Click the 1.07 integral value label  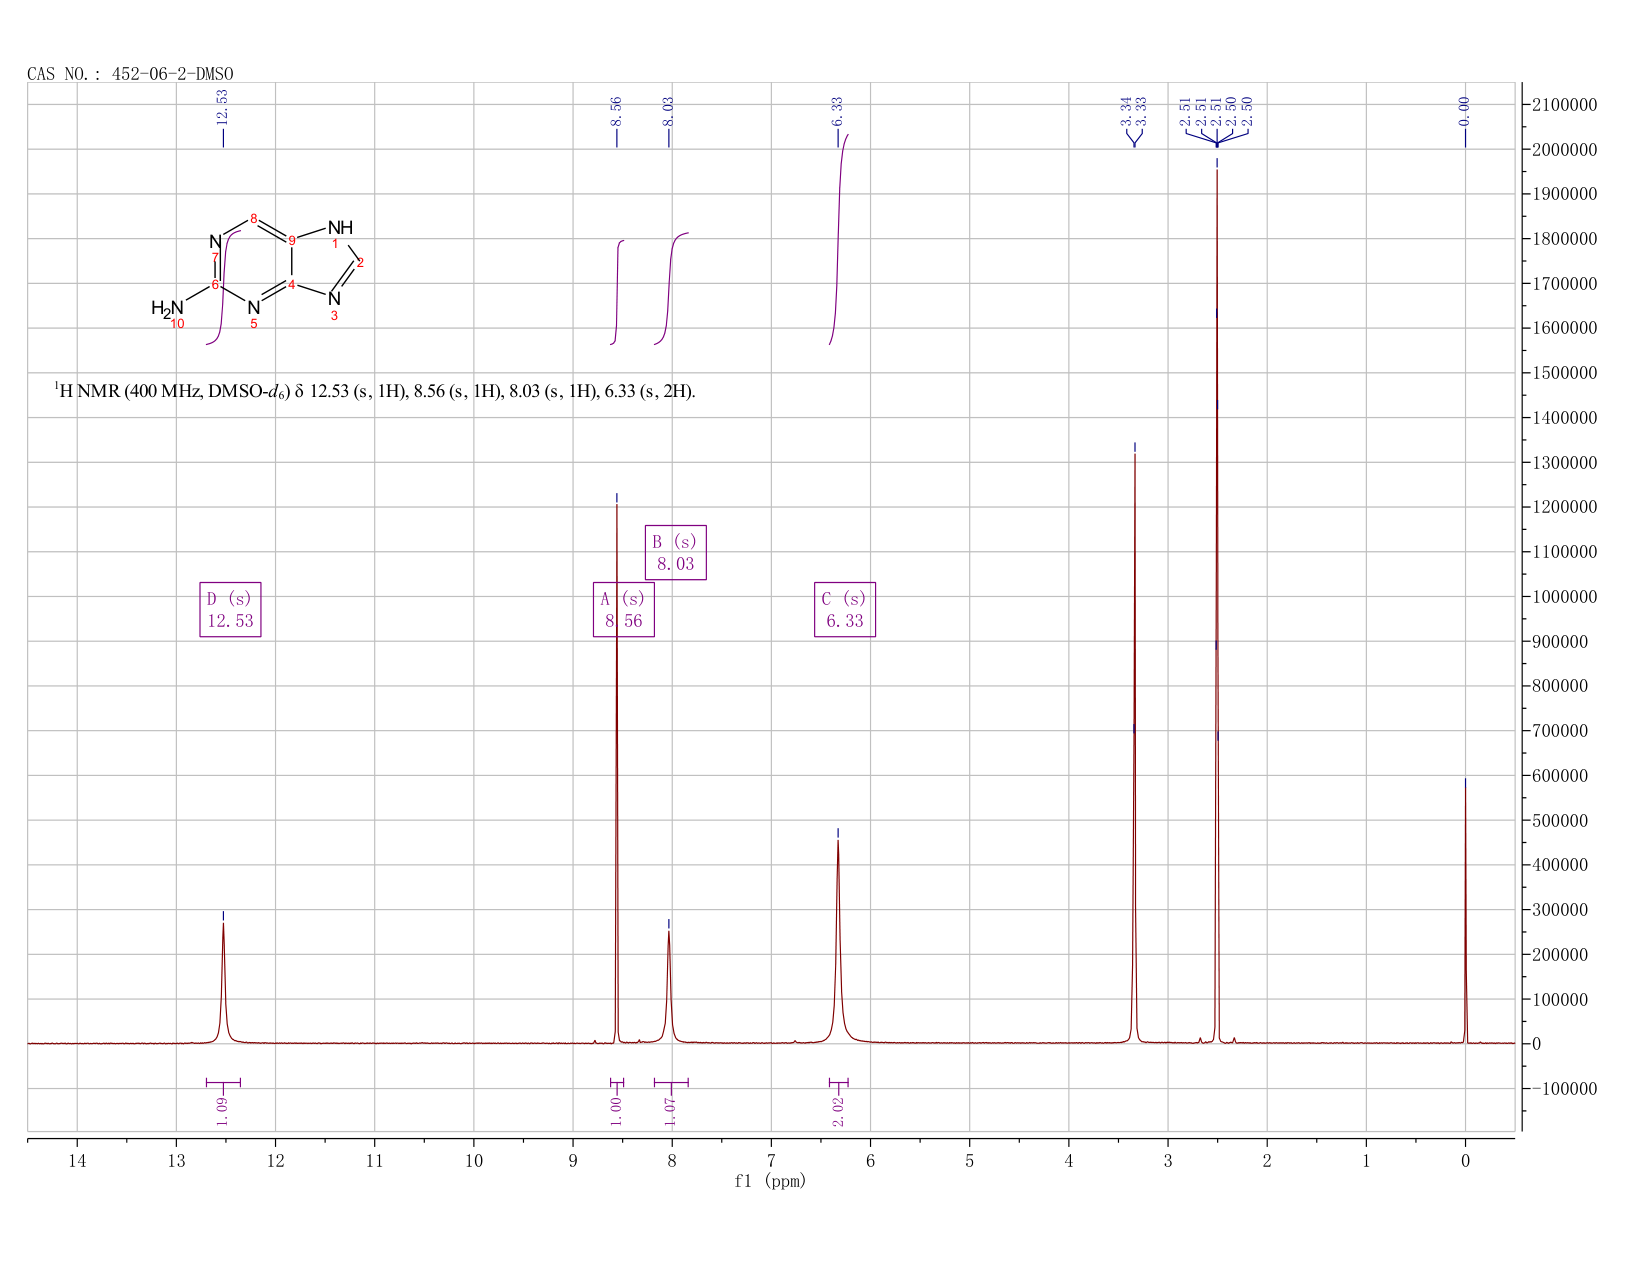coord(670,1111)
